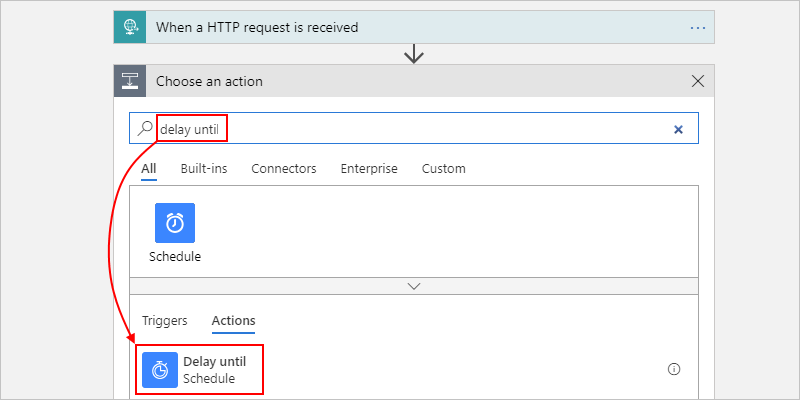Close the Choose an action panel
This screenshot has height=400, width=800.
coord(698,81)
